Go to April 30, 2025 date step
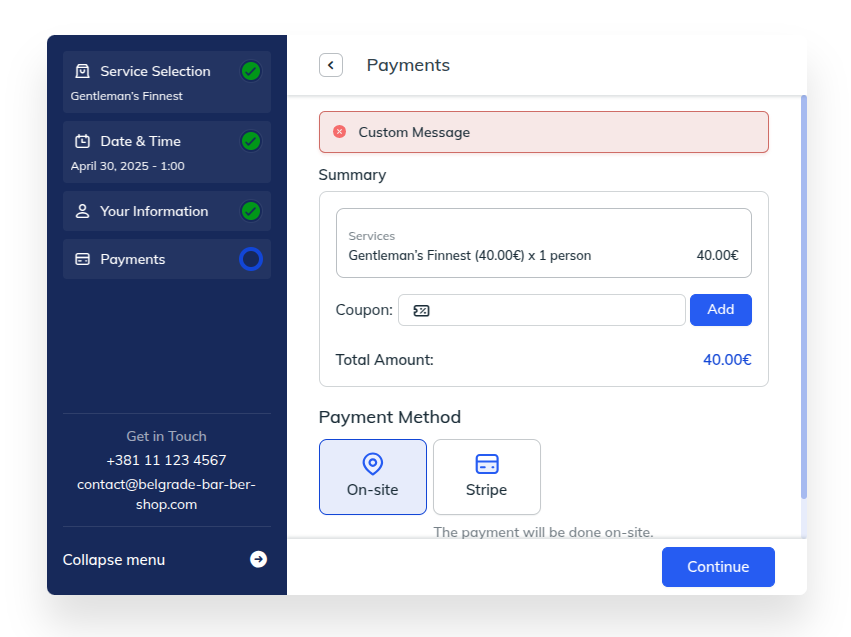851x637 pixels. click(x=128, y=166)
